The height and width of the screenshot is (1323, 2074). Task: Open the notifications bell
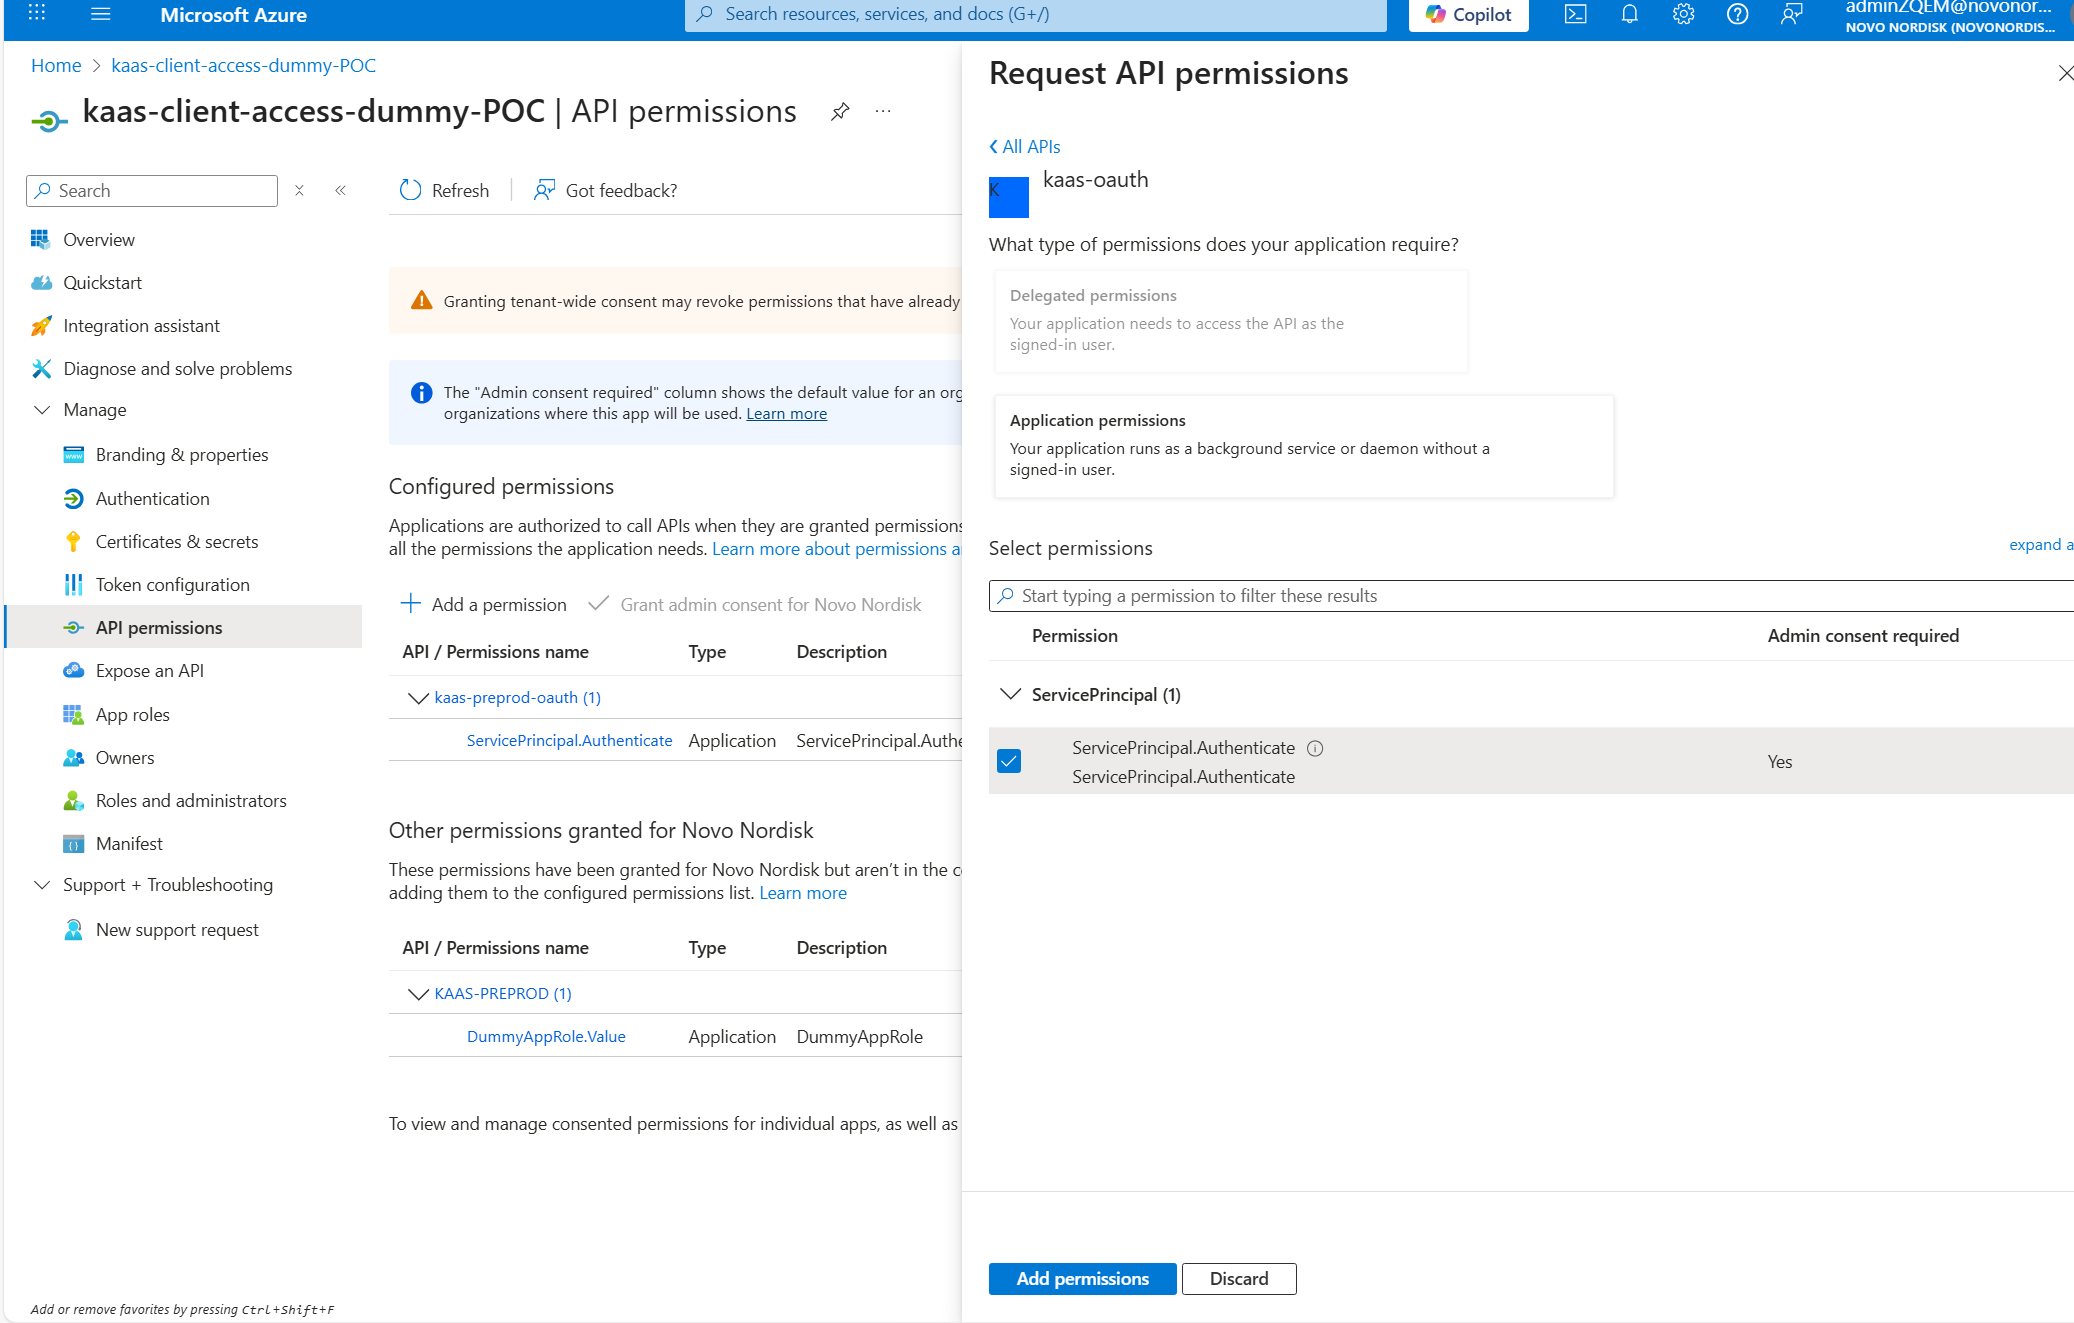[1630, 14]
